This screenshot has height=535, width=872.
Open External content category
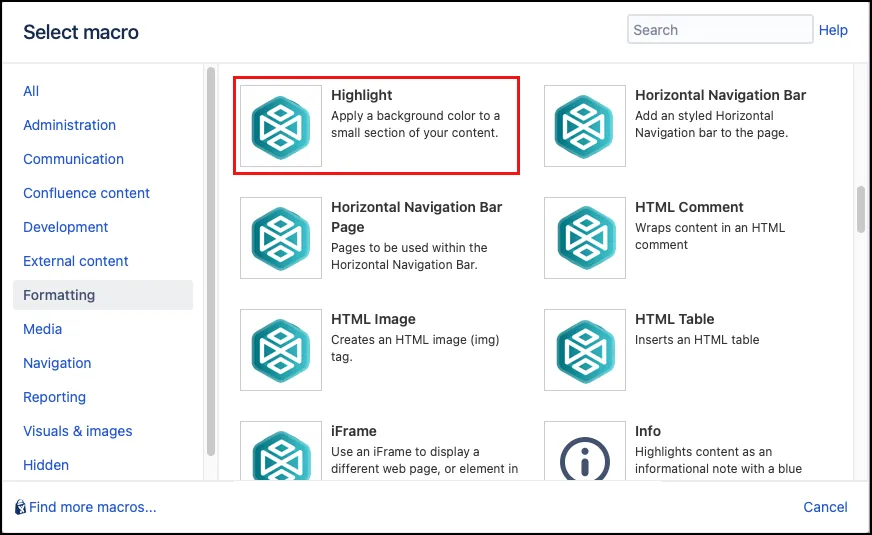tap(76, 261)
